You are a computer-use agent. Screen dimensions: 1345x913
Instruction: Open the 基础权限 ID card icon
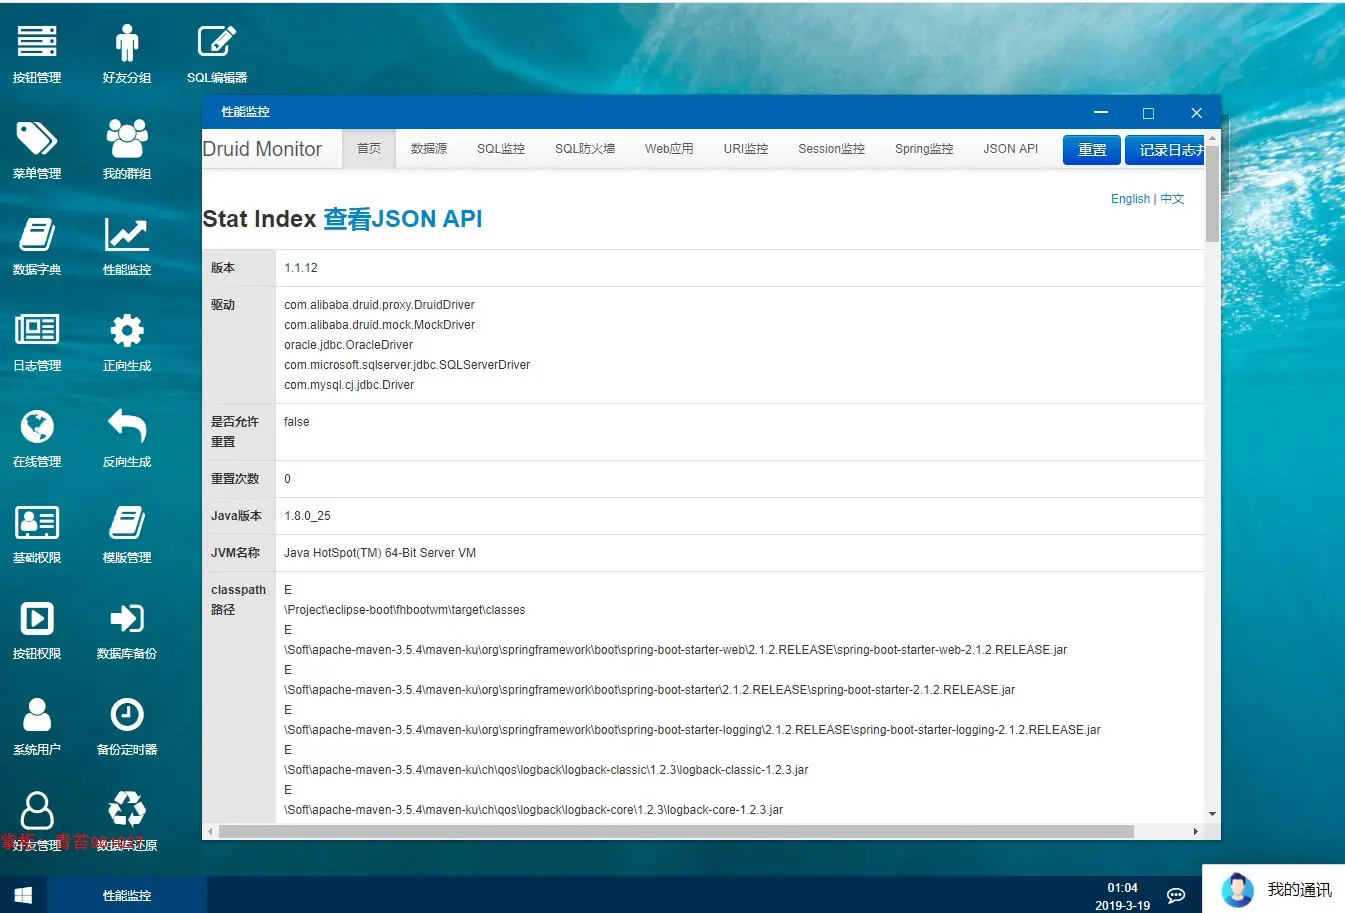coord(37,533)
